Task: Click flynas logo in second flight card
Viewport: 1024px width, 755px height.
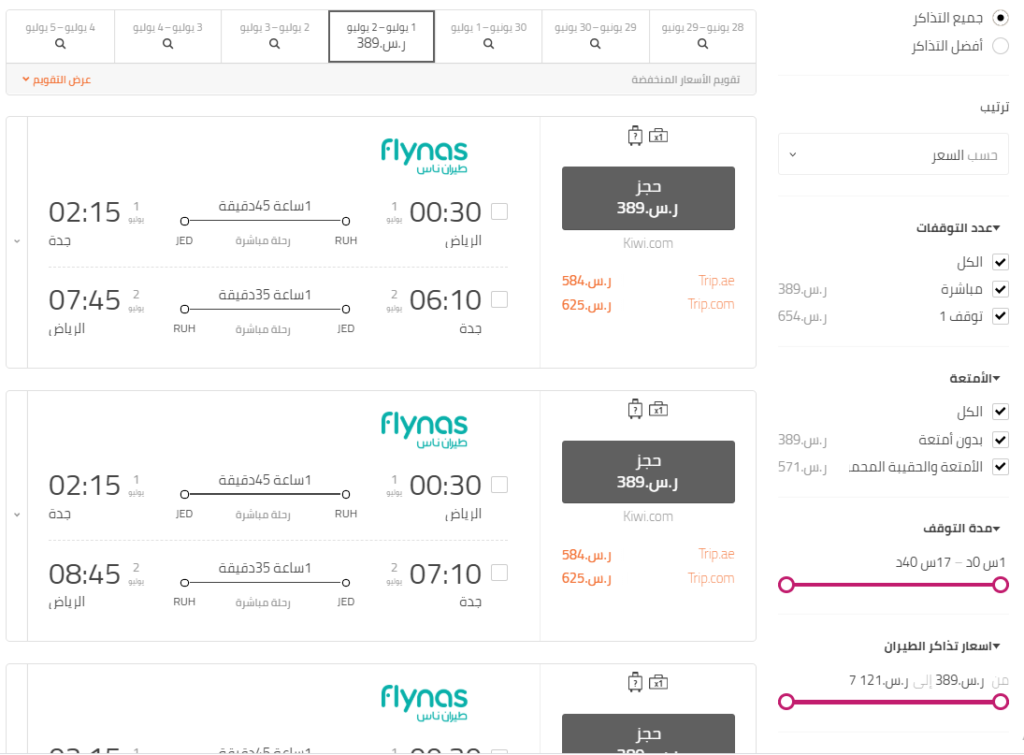Action: pyautogui.click(x=425, y=428)
